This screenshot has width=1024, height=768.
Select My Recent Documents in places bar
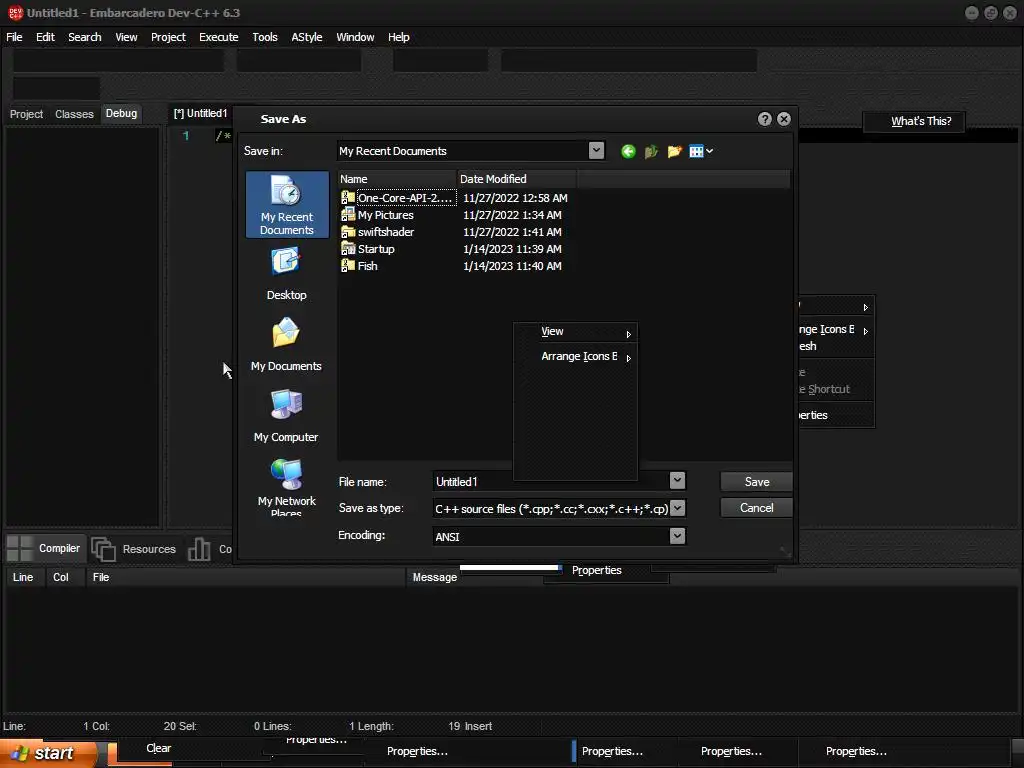287,204
